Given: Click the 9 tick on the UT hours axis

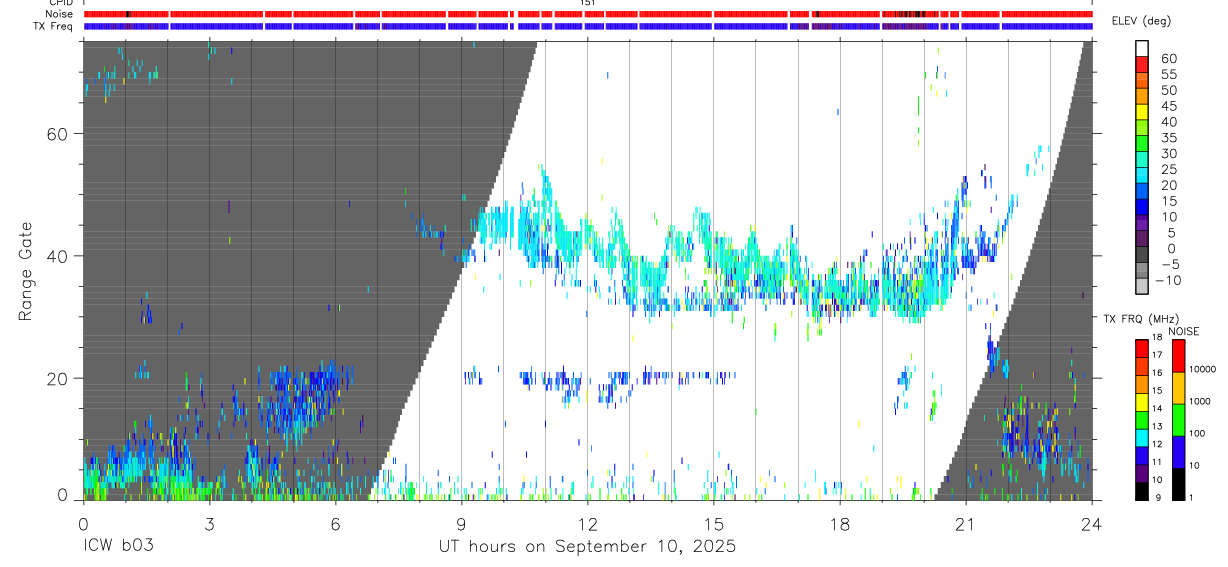Looking at the screenshot, I should [461, 523].
